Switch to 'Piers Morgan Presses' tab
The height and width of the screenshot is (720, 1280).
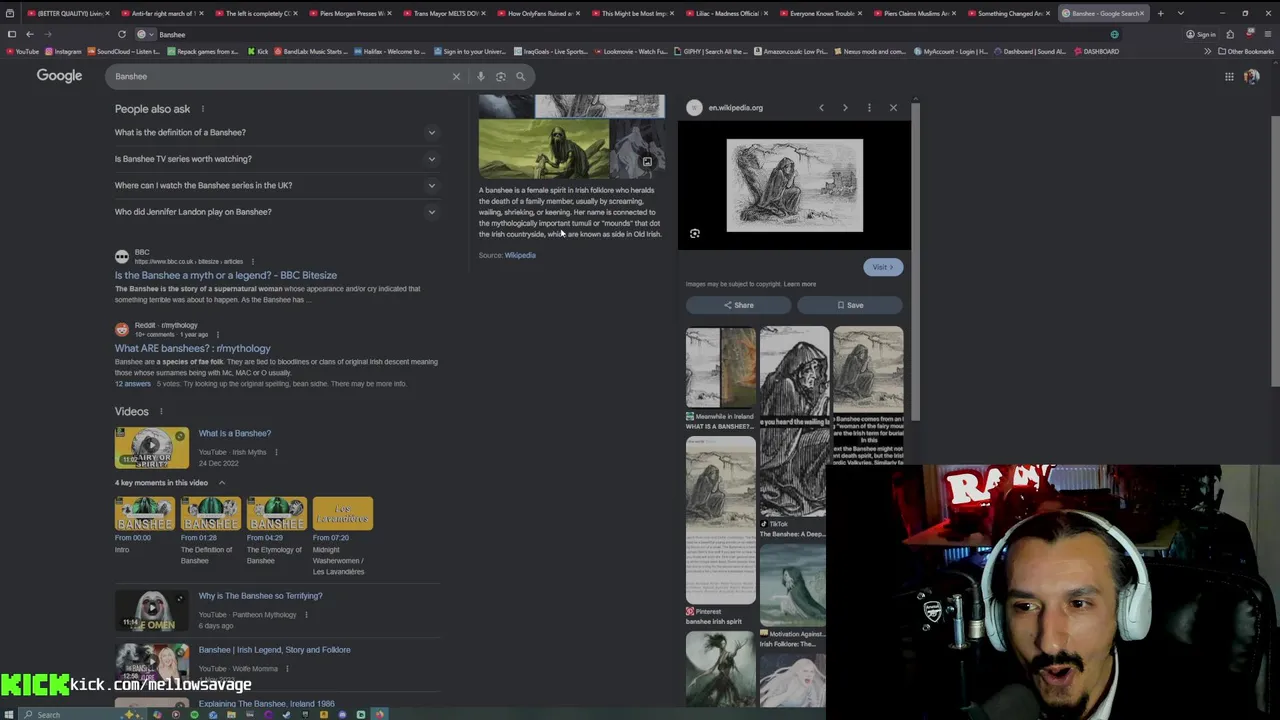[348, 13]
